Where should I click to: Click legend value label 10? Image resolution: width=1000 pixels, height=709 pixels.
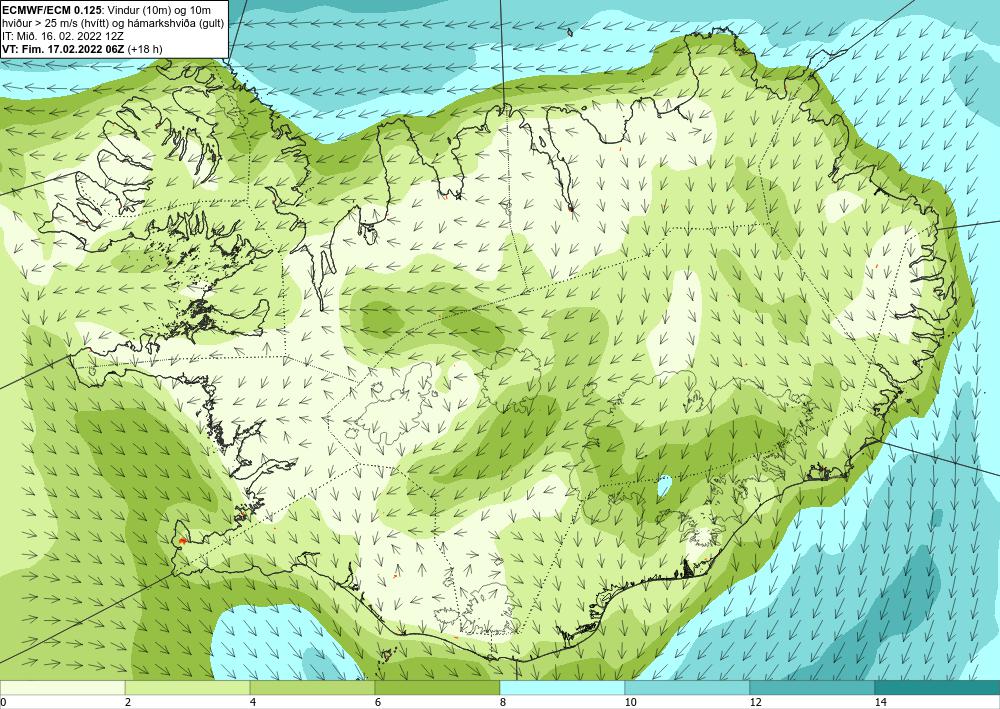pos(631,702)
